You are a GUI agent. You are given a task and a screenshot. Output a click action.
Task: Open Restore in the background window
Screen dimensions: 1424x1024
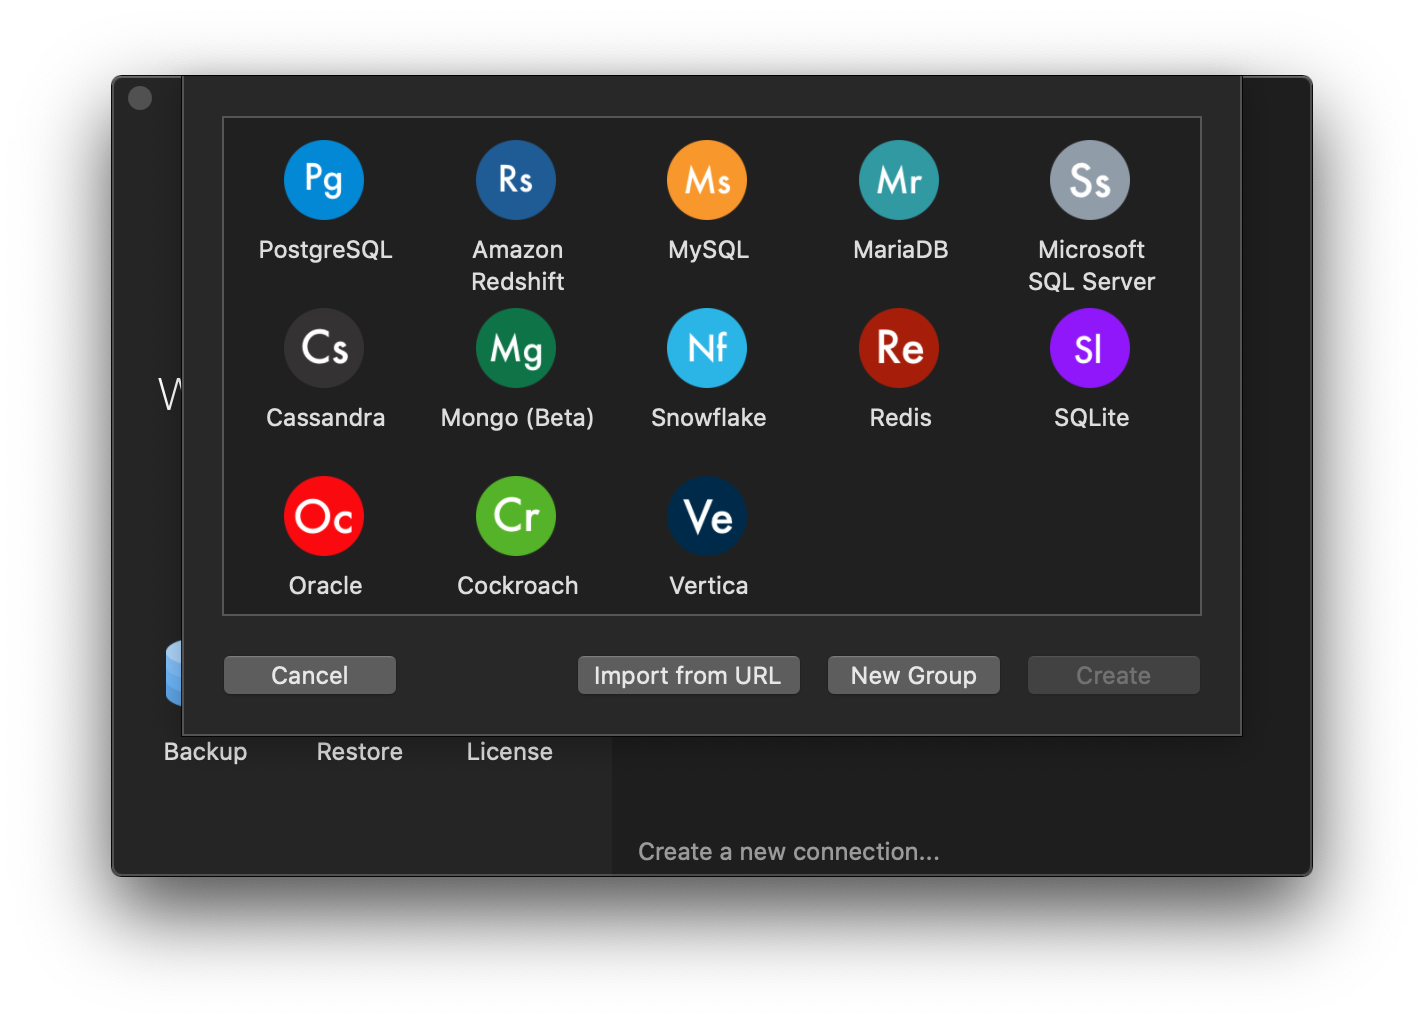point(360,751)
